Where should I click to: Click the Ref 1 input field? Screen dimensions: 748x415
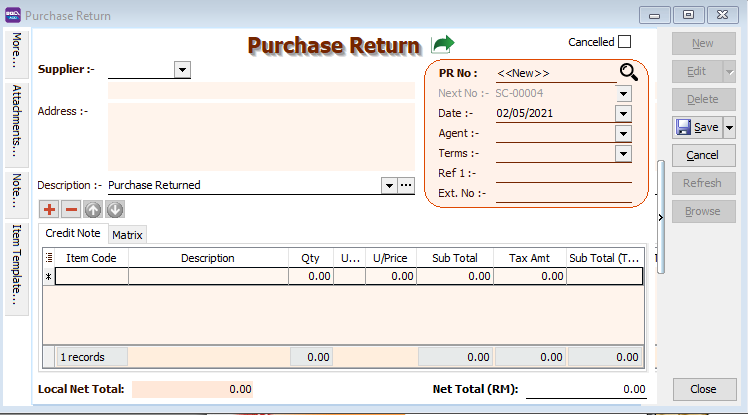tap(563, 173)
